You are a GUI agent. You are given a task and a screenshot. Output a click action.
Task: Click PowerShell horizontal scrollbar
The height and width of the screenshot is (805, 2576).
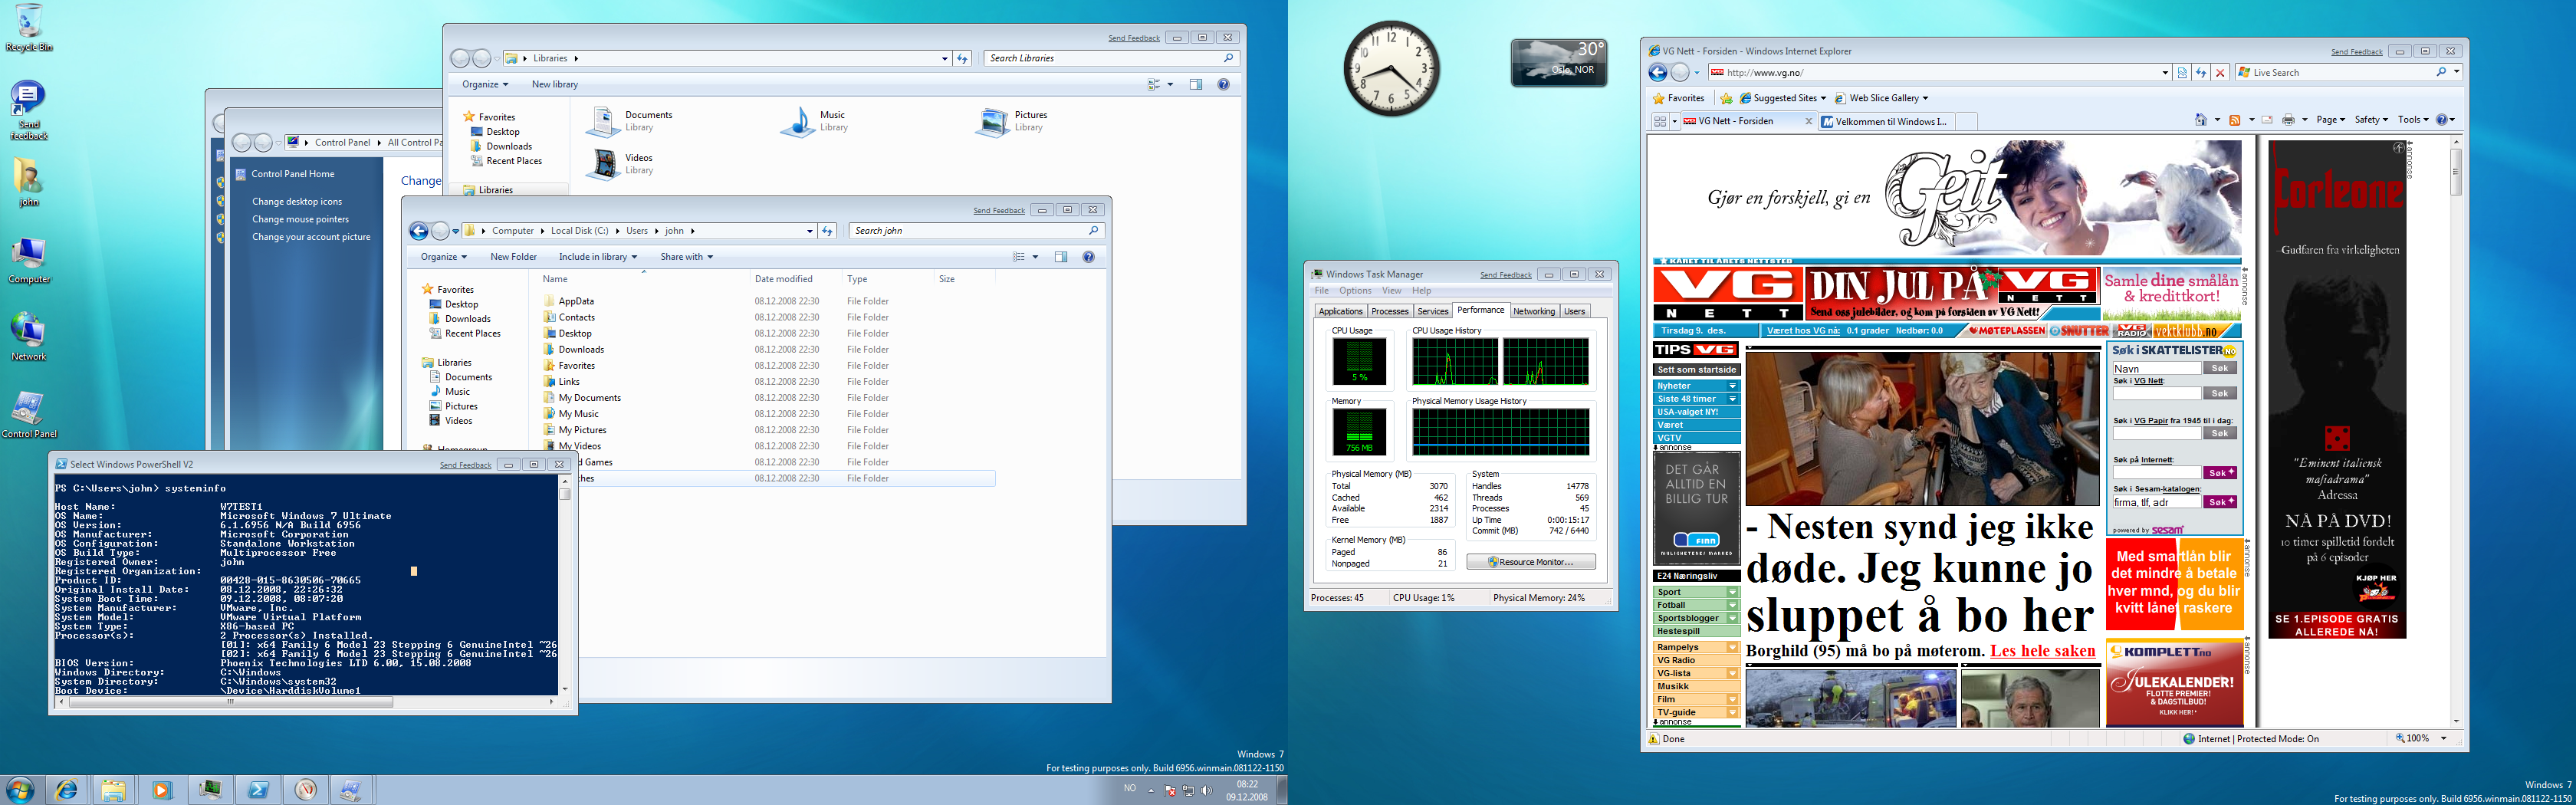(x=306, y=702)
